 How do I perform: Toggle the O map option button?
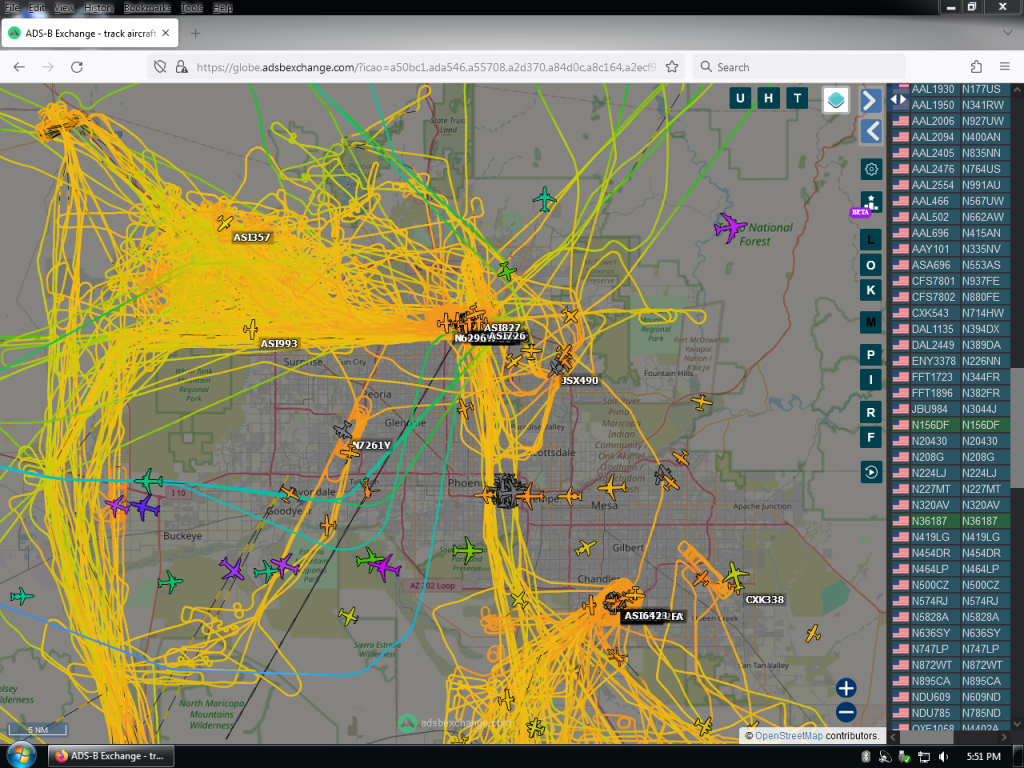(871, 265)
